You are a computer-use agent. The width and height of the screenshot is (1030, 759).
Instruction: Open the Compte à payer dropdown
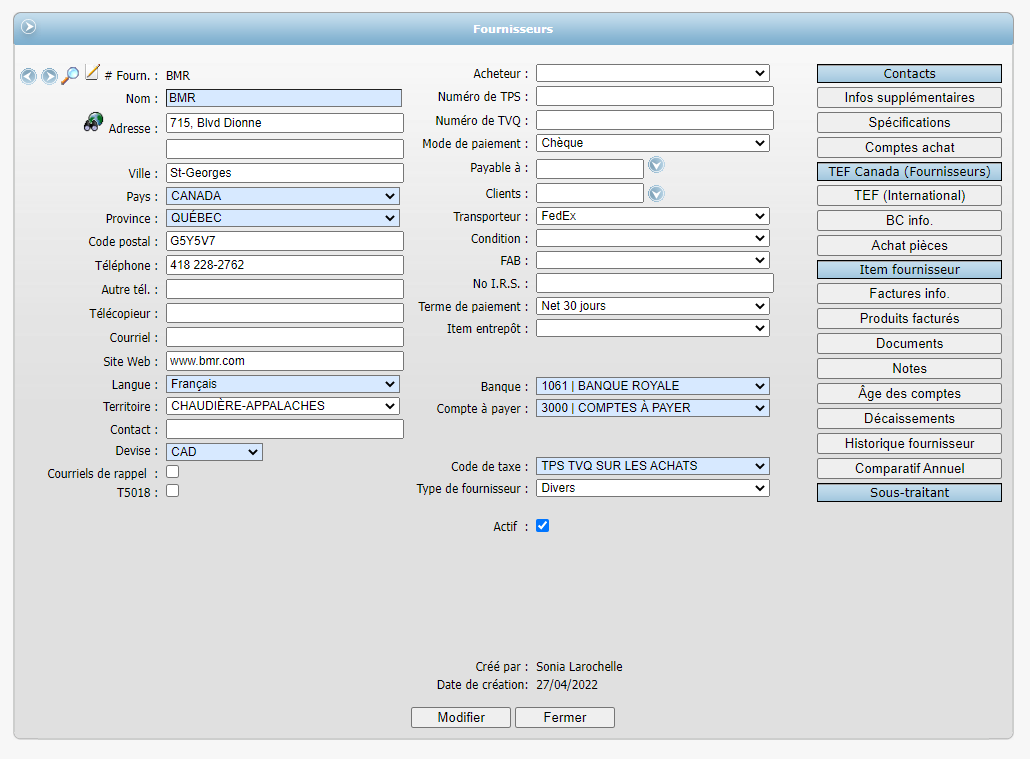[653, 408]
